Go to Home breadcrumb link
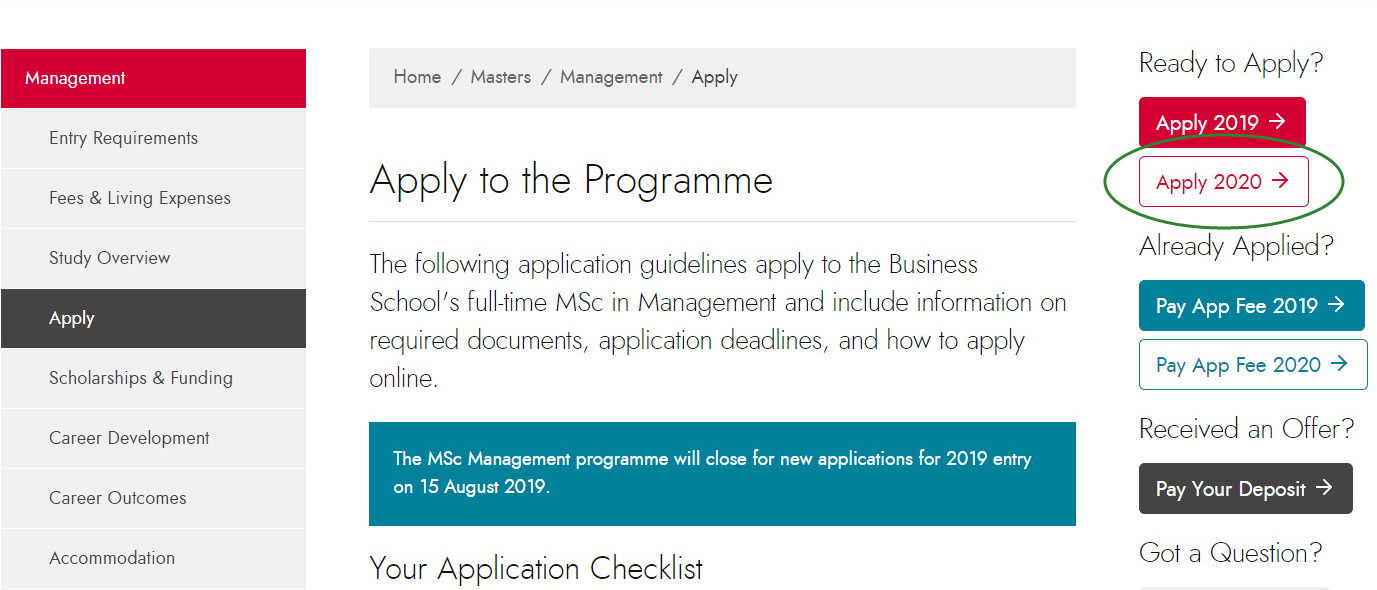Screen dimensions: 1377x590 (417, 77)
